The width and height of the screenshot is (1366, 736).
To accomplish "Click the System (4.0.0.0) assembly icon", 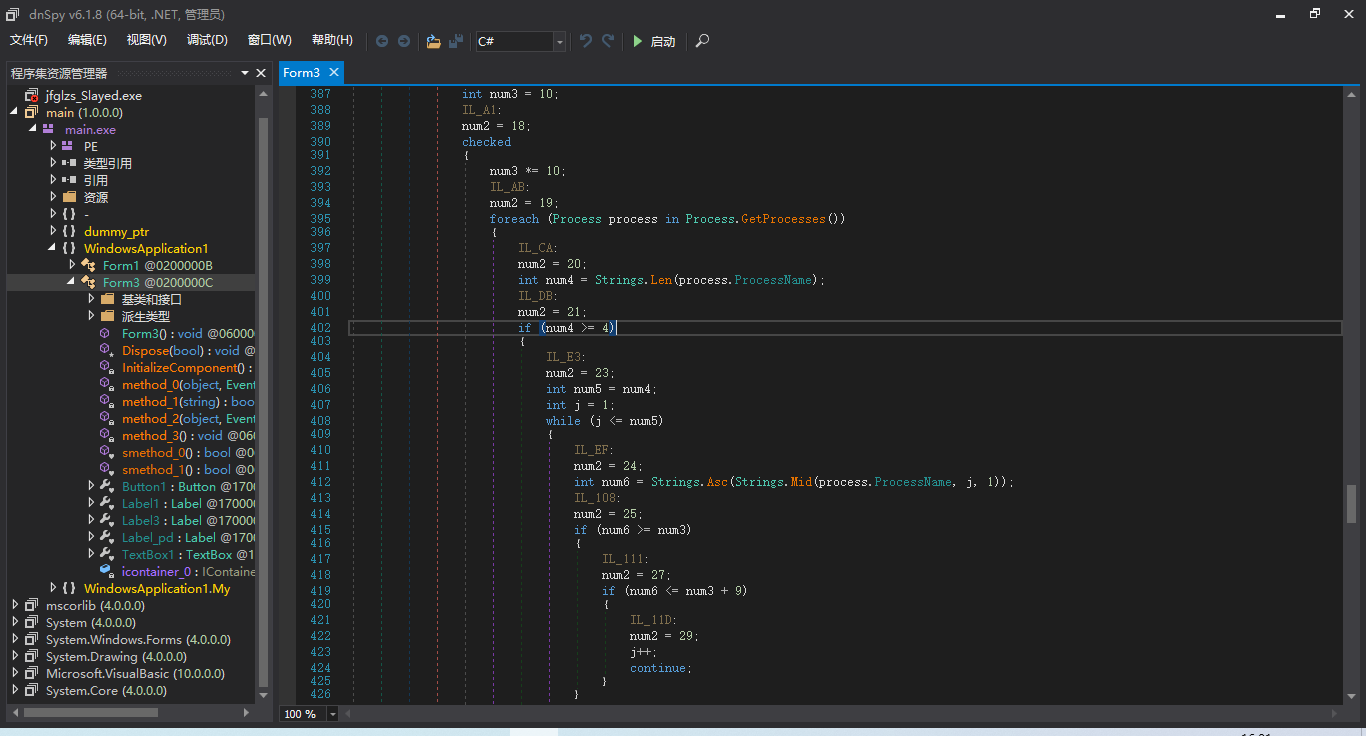I will [31, 622].
